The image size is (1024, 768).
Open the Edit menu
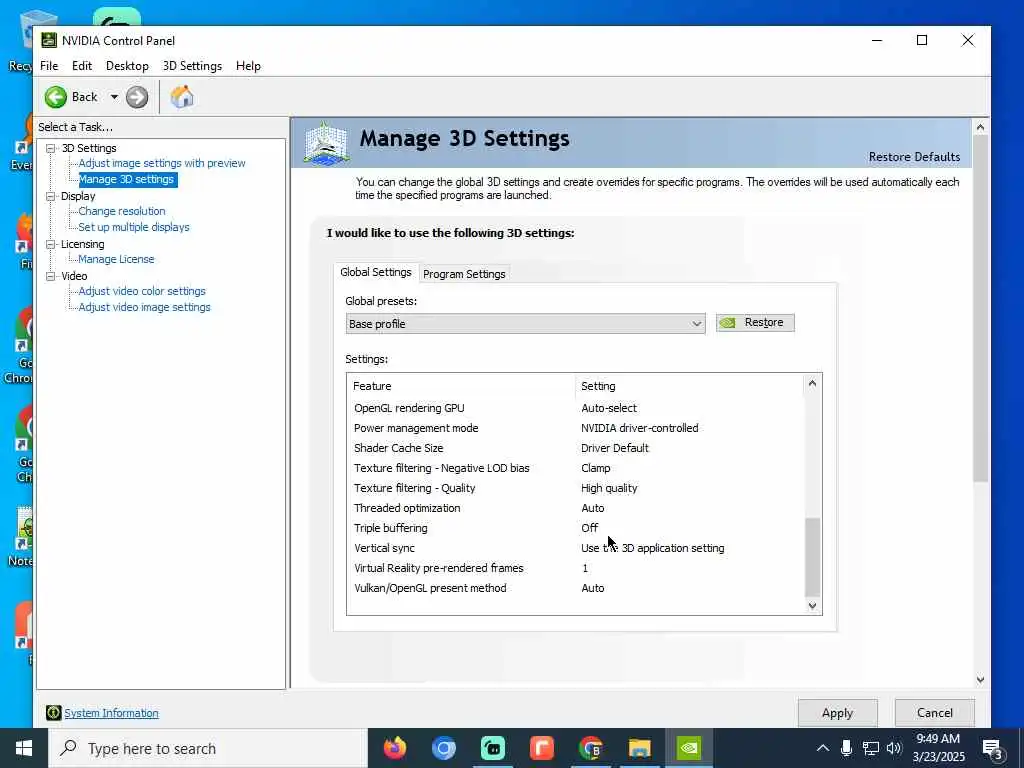[82, 66]
